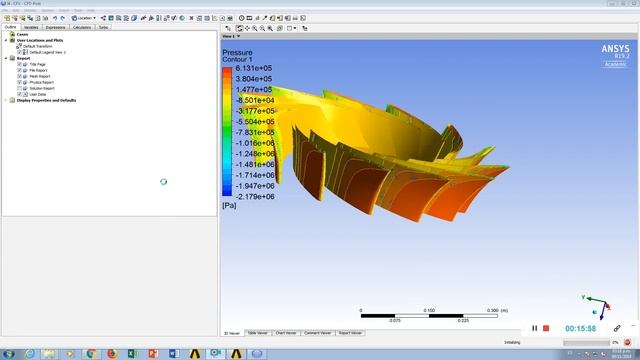Open the Comment Viewer tab
The height and width of the screenshot is (360, 640).
pos(318,333)
